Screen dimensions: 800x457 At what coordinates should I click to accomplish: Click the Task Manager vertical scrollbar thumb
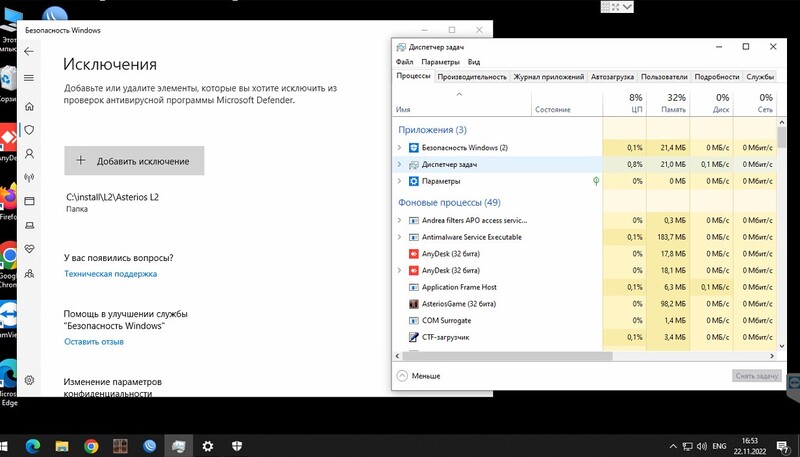point(782,138)
